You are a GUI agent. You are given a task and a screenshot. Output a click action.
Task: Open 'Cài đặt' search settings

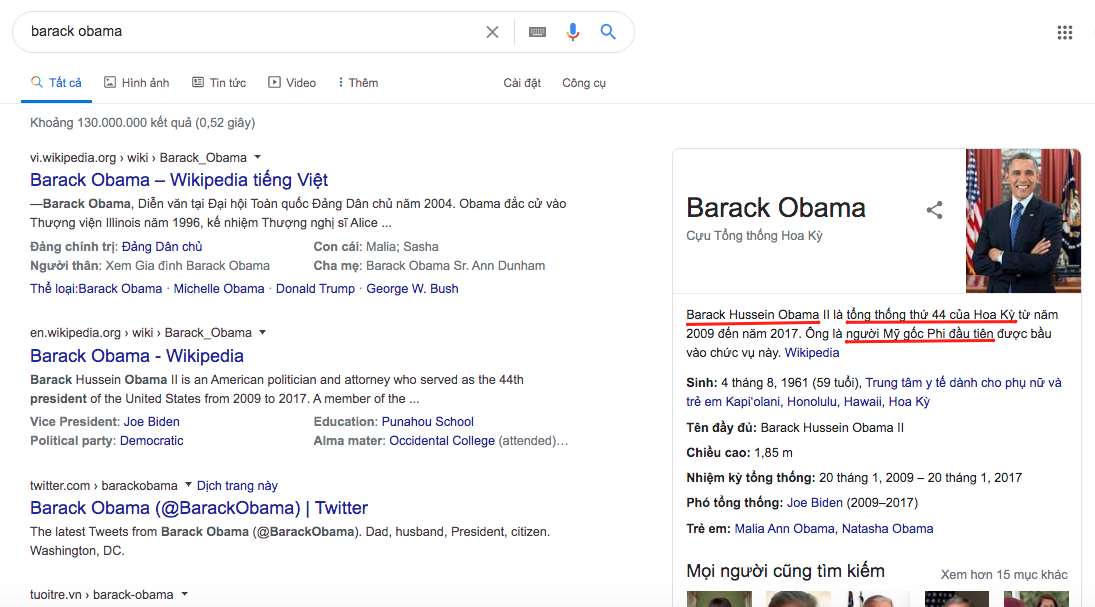click(x=522, y=82)
